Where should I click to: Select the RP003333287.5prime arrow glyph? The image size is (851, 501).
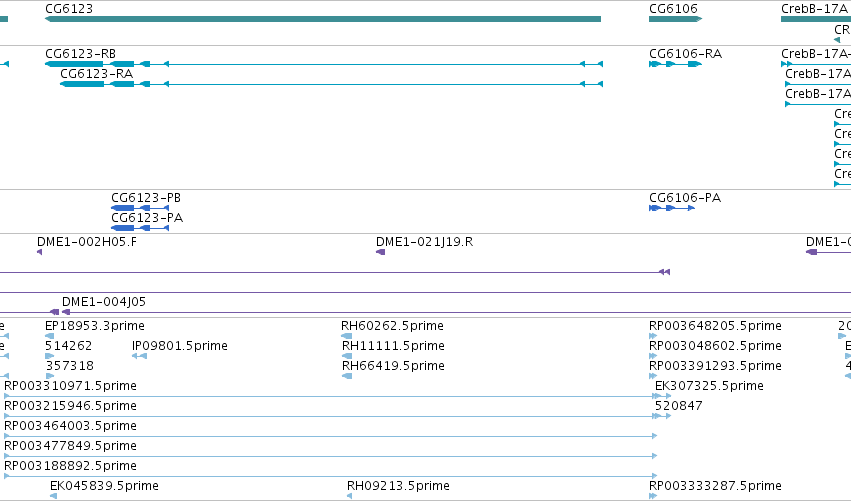pyautogui.click(x=653, y=496)
